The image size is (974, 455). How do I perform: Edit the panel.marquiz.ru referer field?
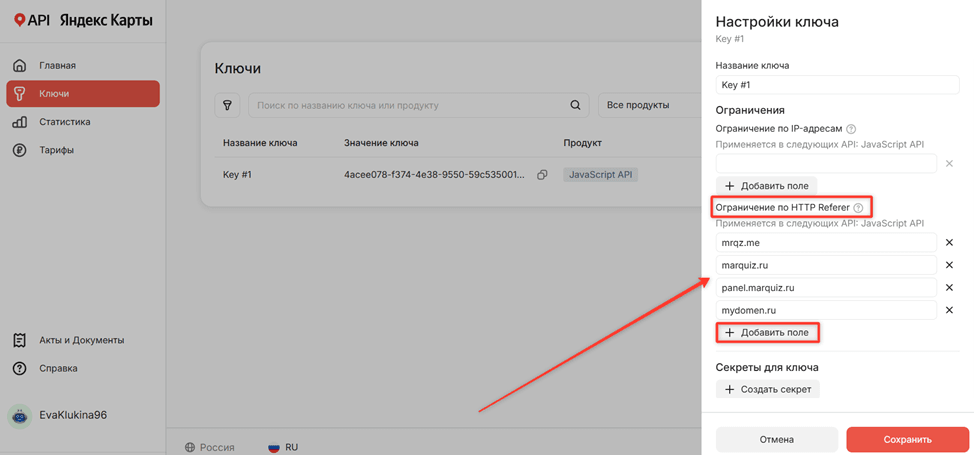coord(826,288)
